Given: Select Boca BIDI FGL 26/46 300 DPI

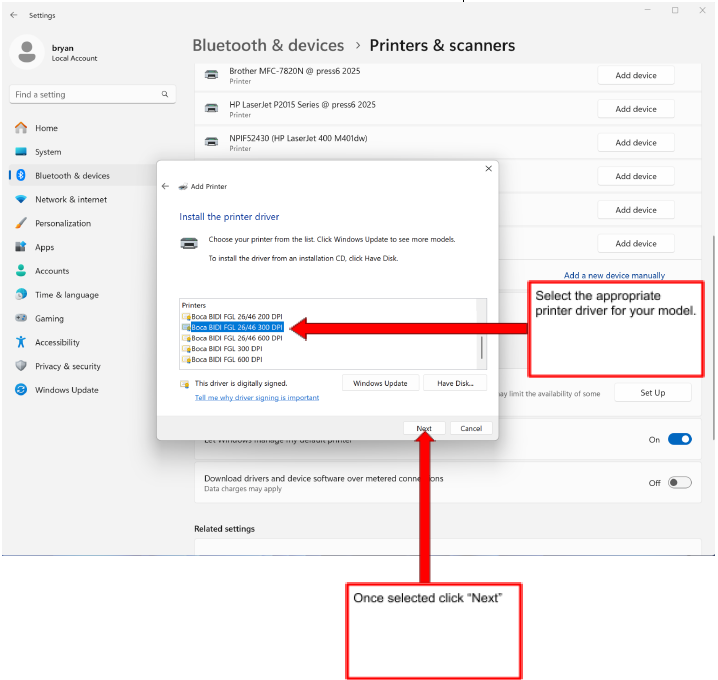Looking at the screenshot, I should [237, 327].
